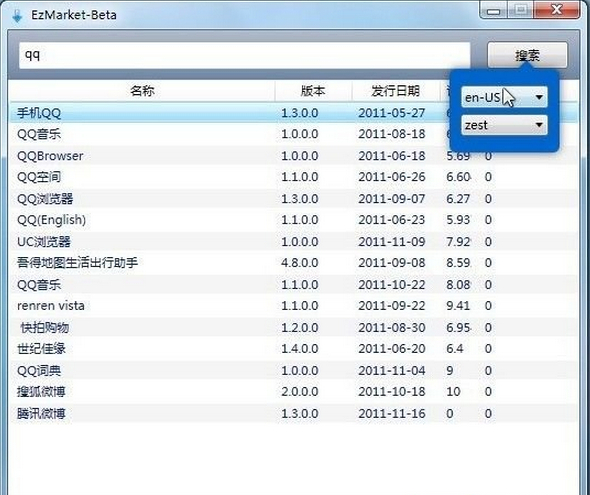Select the QQ空间 entry
This screenshot has width=590, height=495.
click(293, 177)
